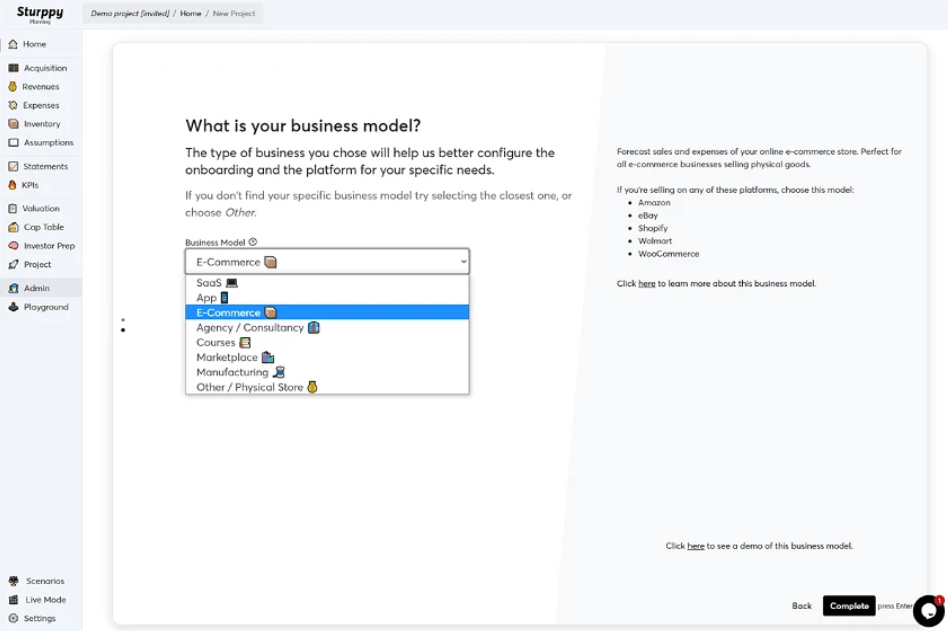The width and height of the screenshot is (948, 631).
Task: Go to Settings in sidebar
Action: [40, 618]
